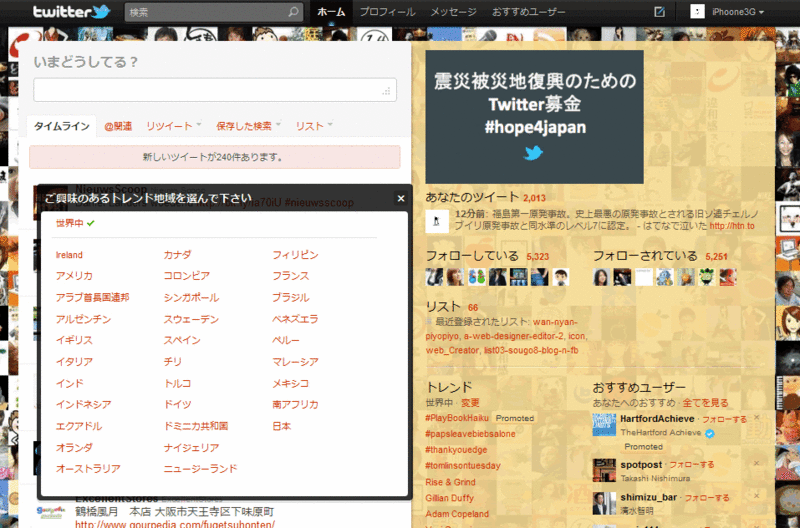Follow HartfordAchieve via フォローする
This screenshot has width=800, height=528.
724,419
